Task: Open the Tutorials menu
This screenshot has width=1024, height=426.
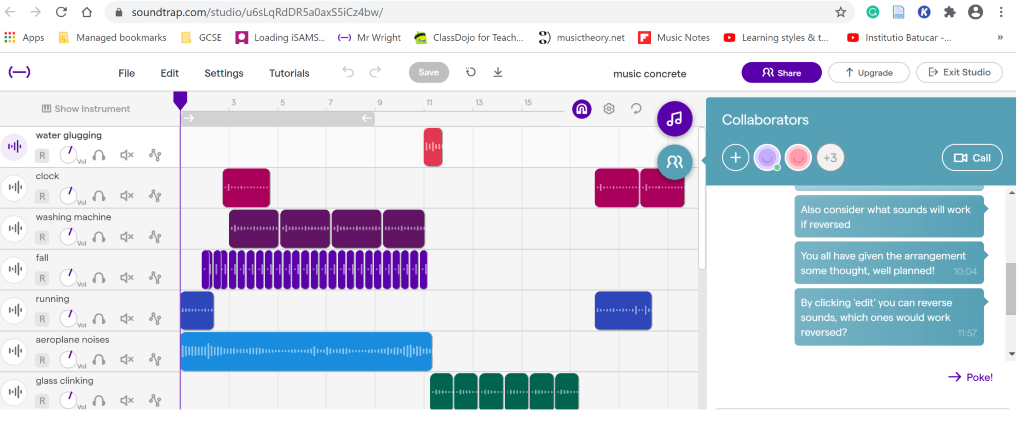Action: (289, 73)
